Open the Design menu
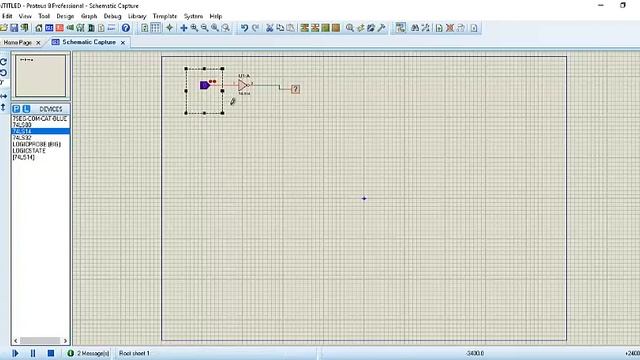This screenshot has height=360, width=640. (65, 16)
